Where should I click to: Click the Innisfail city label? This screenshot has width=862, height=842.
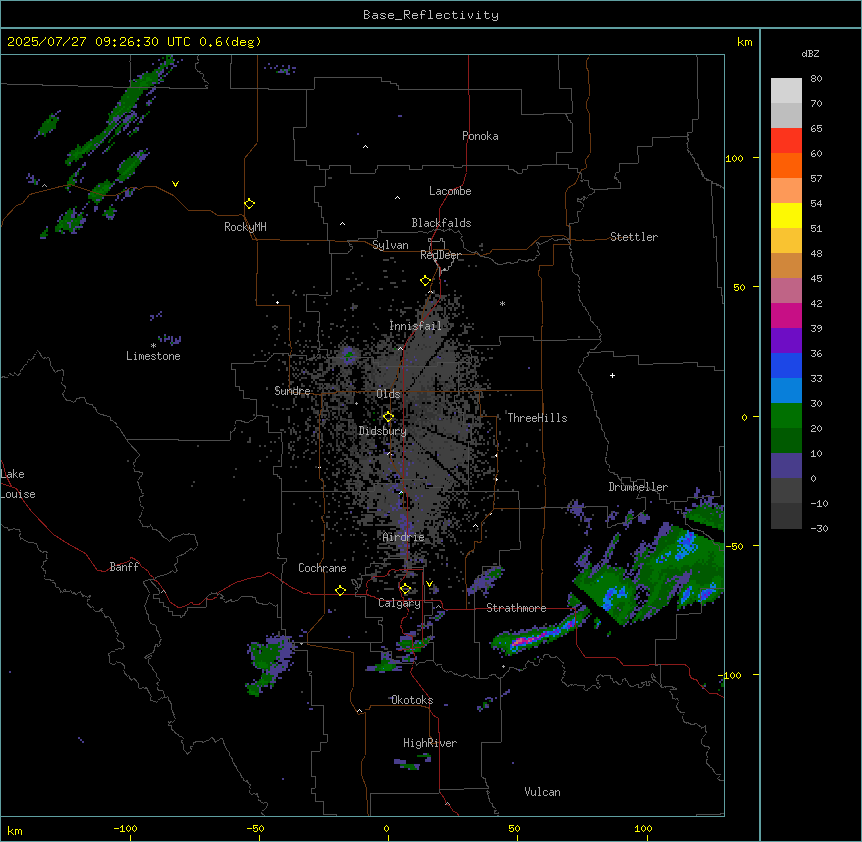(x=415, y=326)
